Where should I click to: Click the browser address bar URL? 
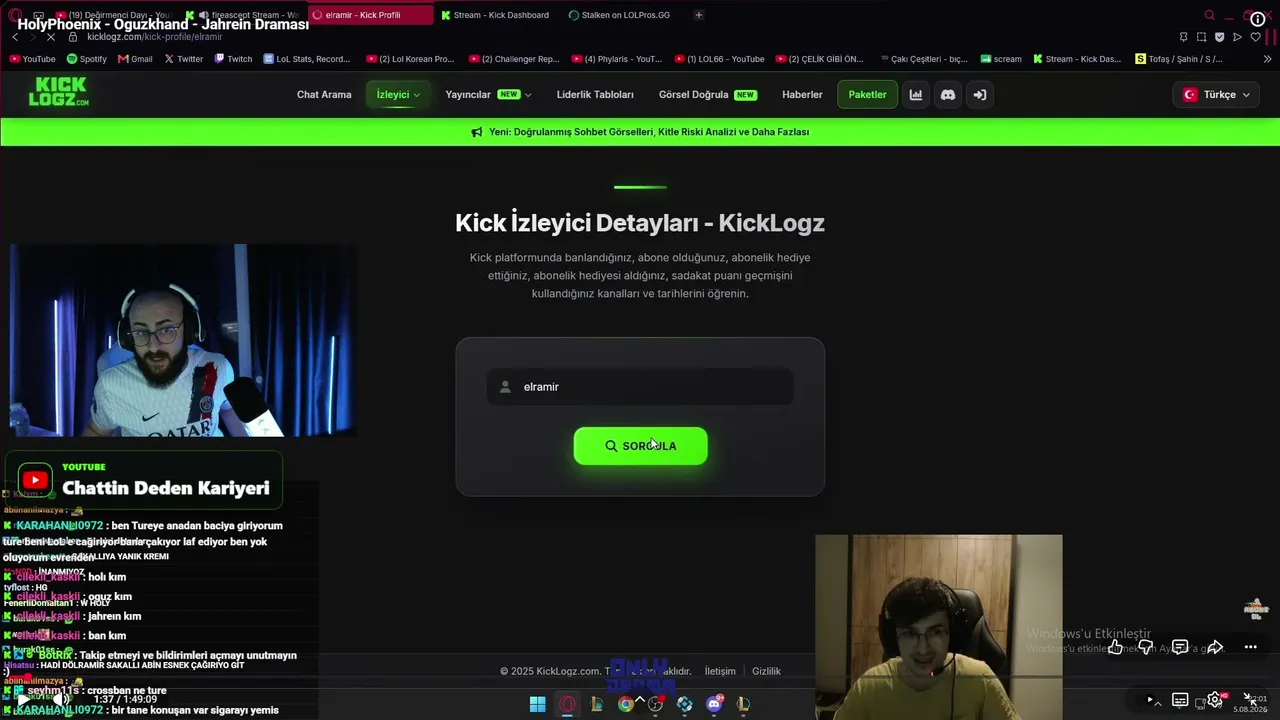pos(155,37)
